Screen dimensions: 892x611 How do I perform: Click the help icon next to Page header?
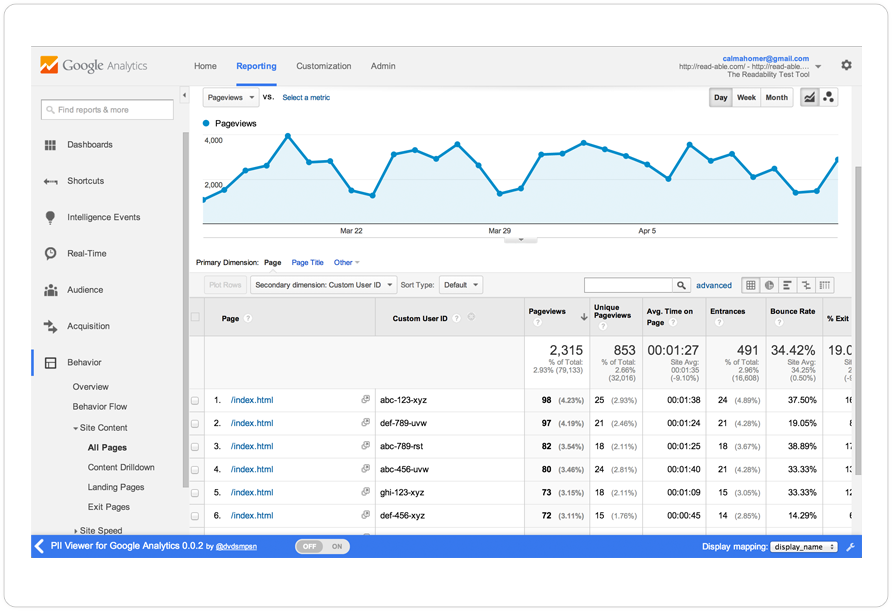pyautogui.click(x=248, y=319)
